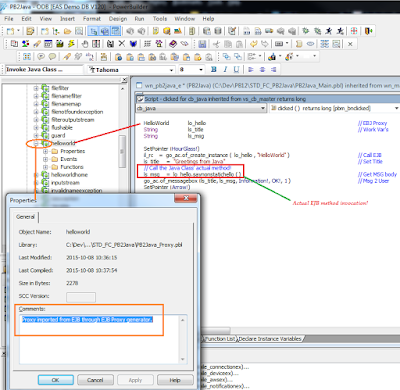
Task: Toggle Bold formatting
Action: (x=214, y=69)
